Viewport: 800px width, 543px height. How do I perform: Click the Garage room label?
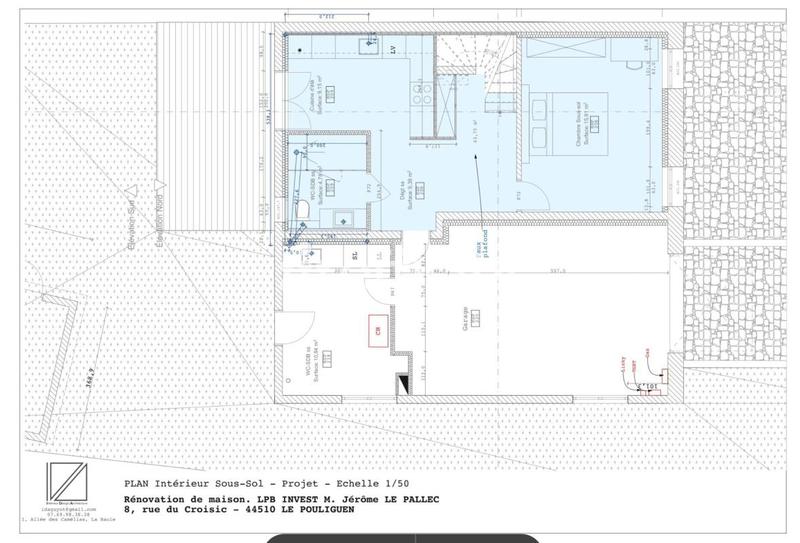click(x=464, y=322)
